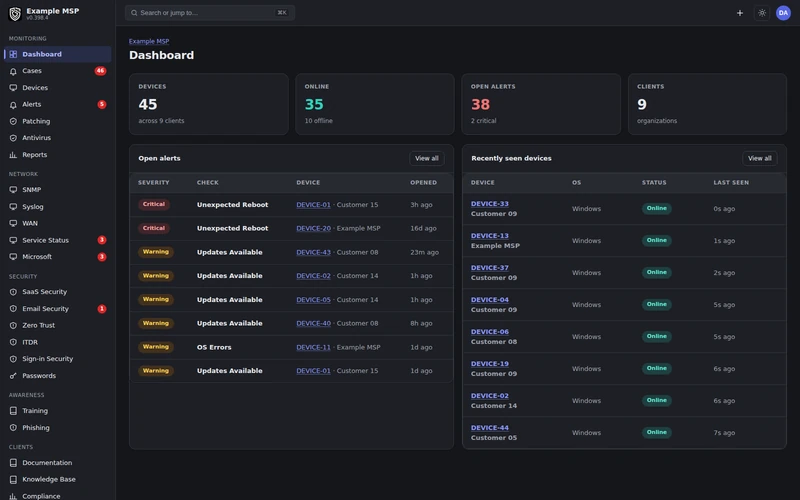Click the SNMP monitor icon
800x500 pixels.
coord(13,190)
